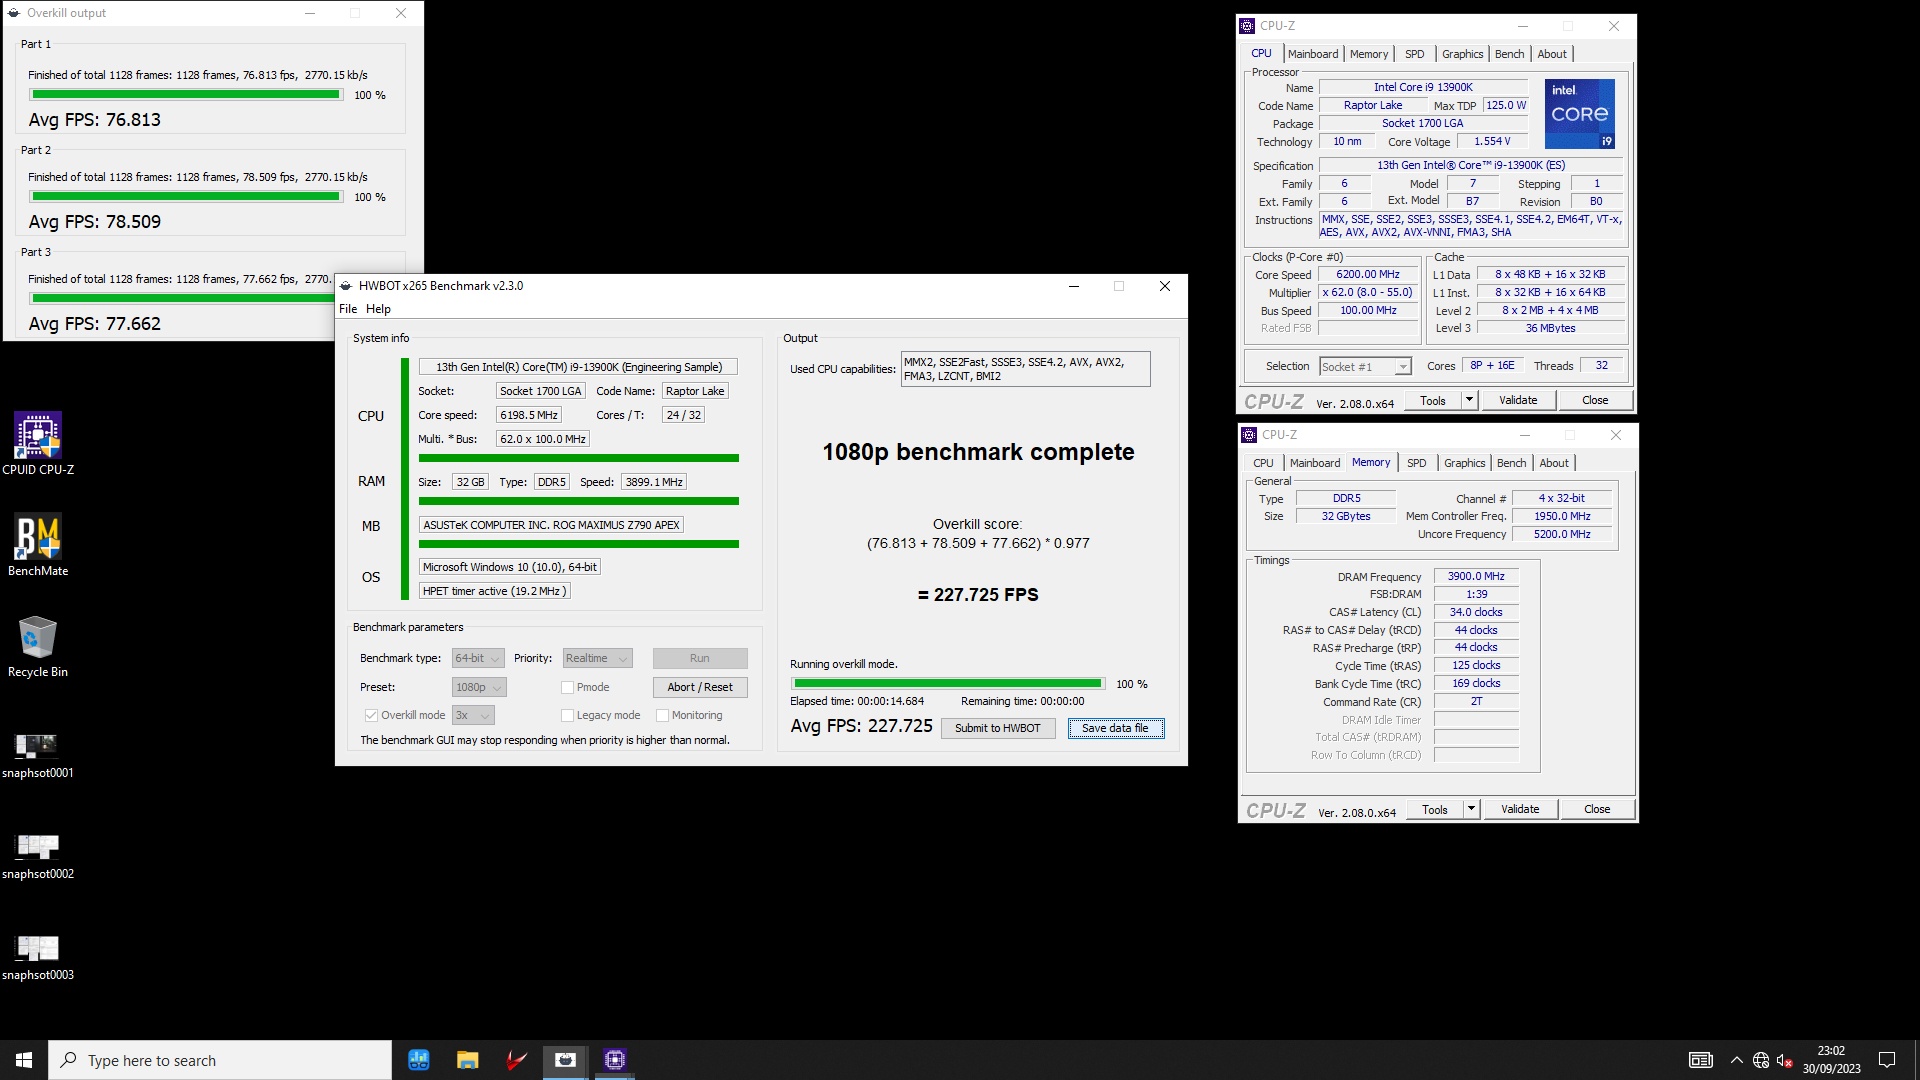Open SPD tab in bottom CPU-Z
Image resolution: width=1920 pixels, height=1080 pixels.
tap(1416, 463)
